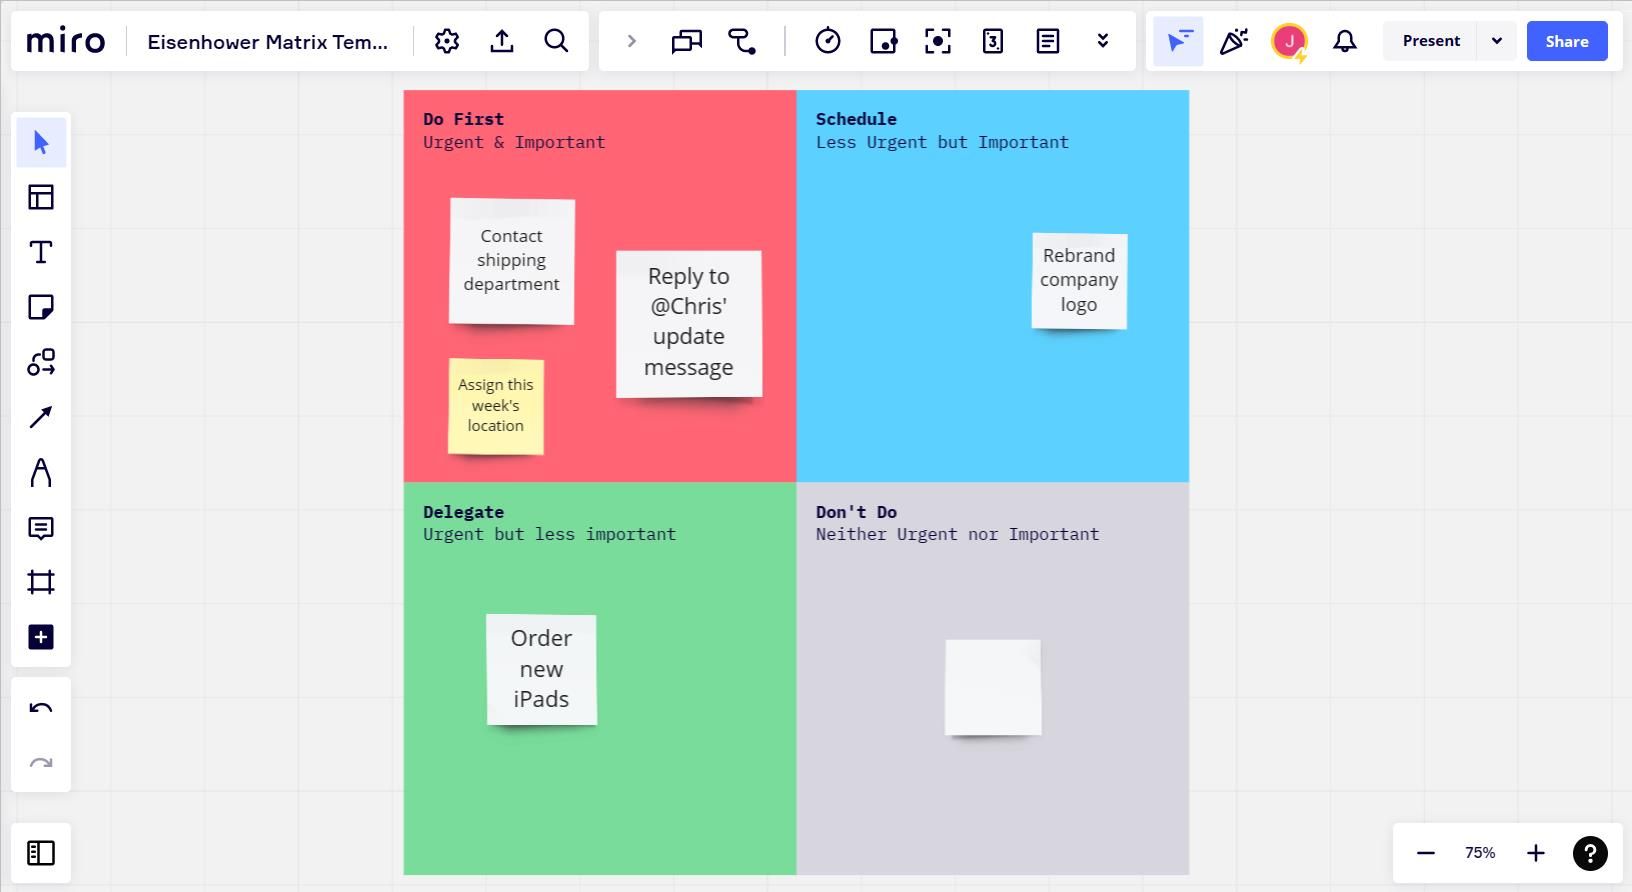
Task: Select the Shapes tool
Action: click(x=41, y=362)
